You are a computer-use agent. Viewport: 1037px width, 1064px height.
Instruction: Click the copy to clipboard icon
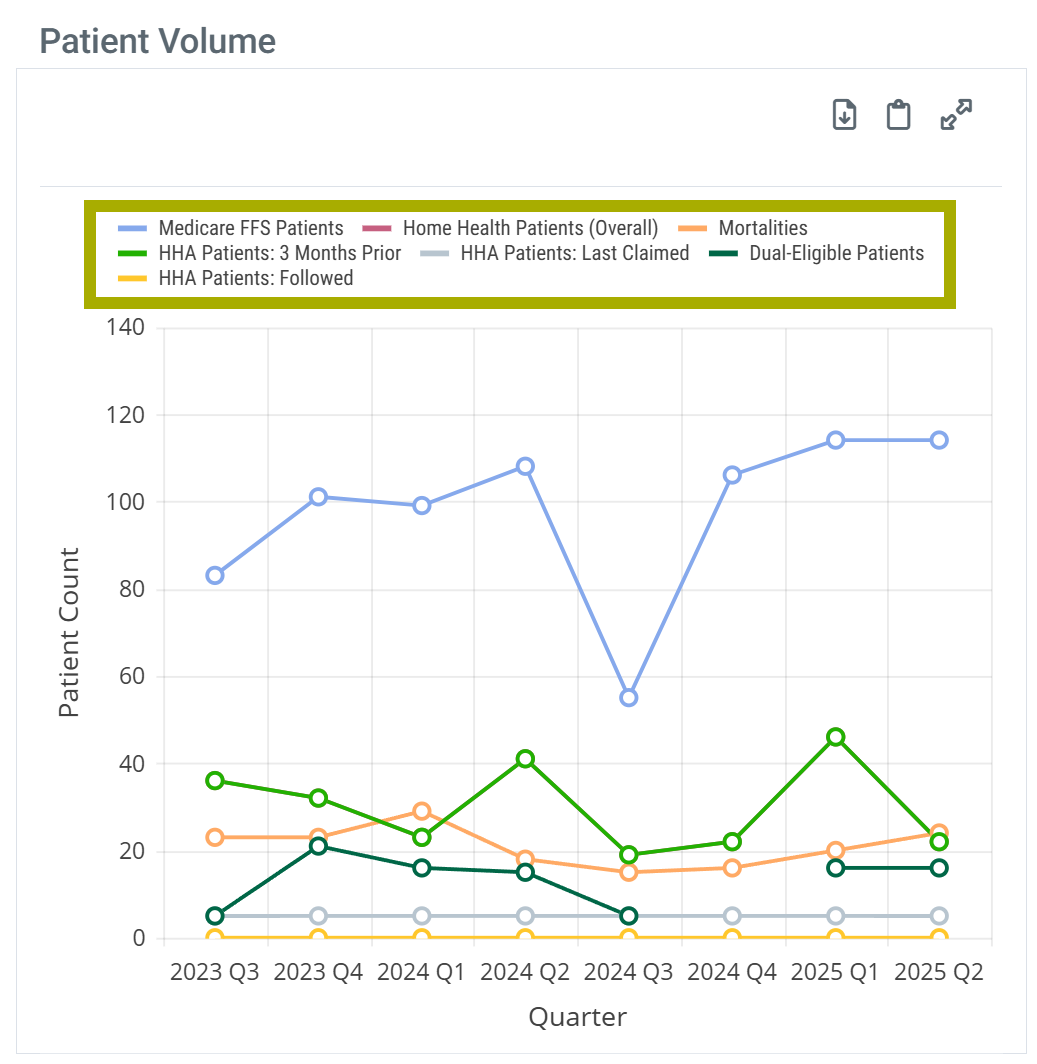pos(899,115)
